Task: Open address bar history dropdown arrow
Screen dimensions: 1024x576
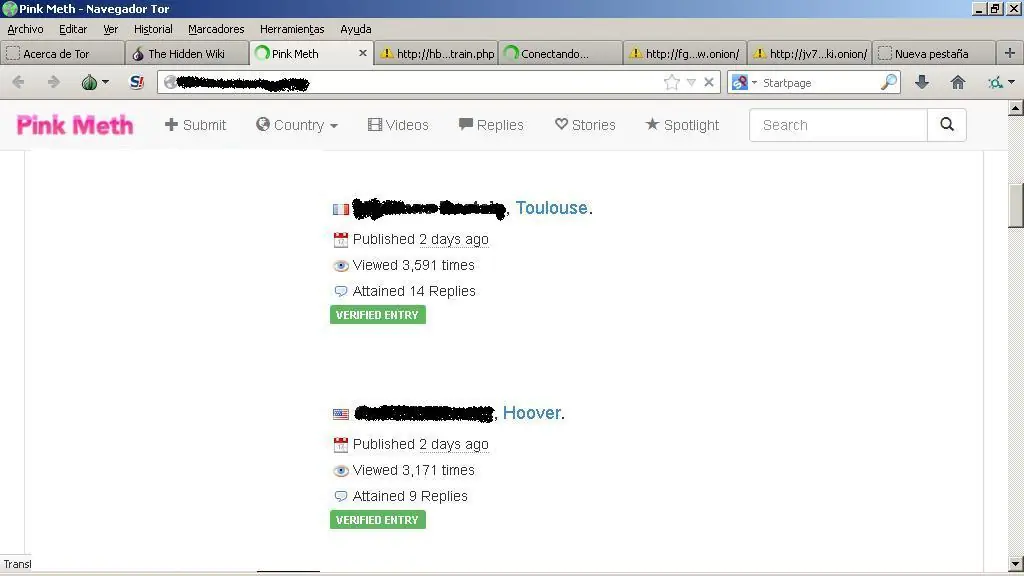Action: [x=691, y=82]
